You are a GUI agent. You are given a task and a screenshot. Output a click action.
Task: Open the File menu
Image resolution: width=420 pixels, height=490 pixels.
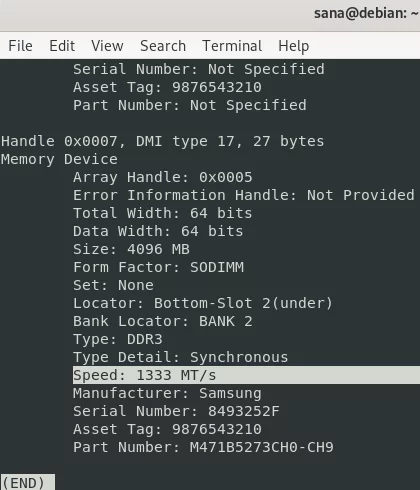click(x=20, y=46)
